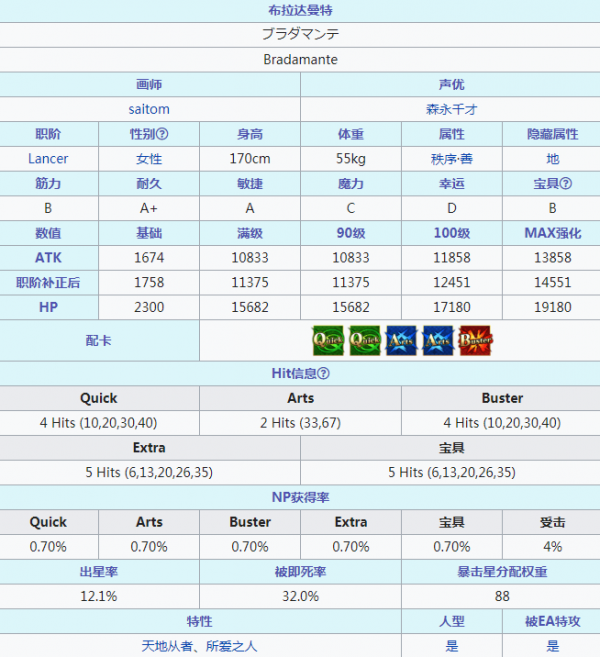Click the 满级 column header

click(250, 233)
